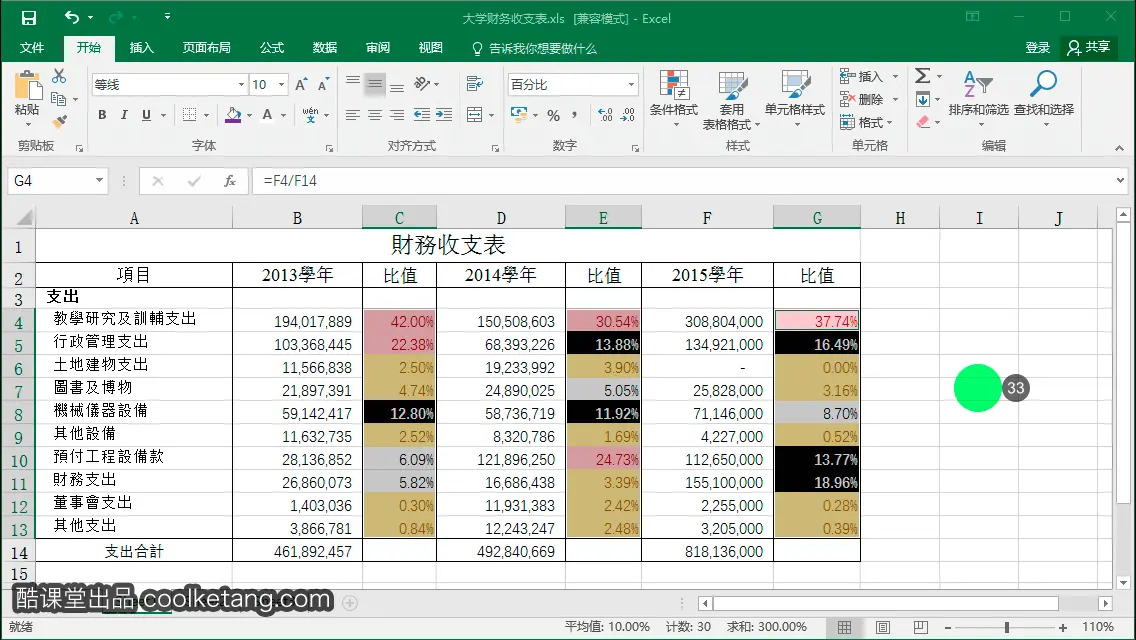Click the Cut scissors icon
Viewport: 1136px width, 640px height.
(x=59, y=76)
